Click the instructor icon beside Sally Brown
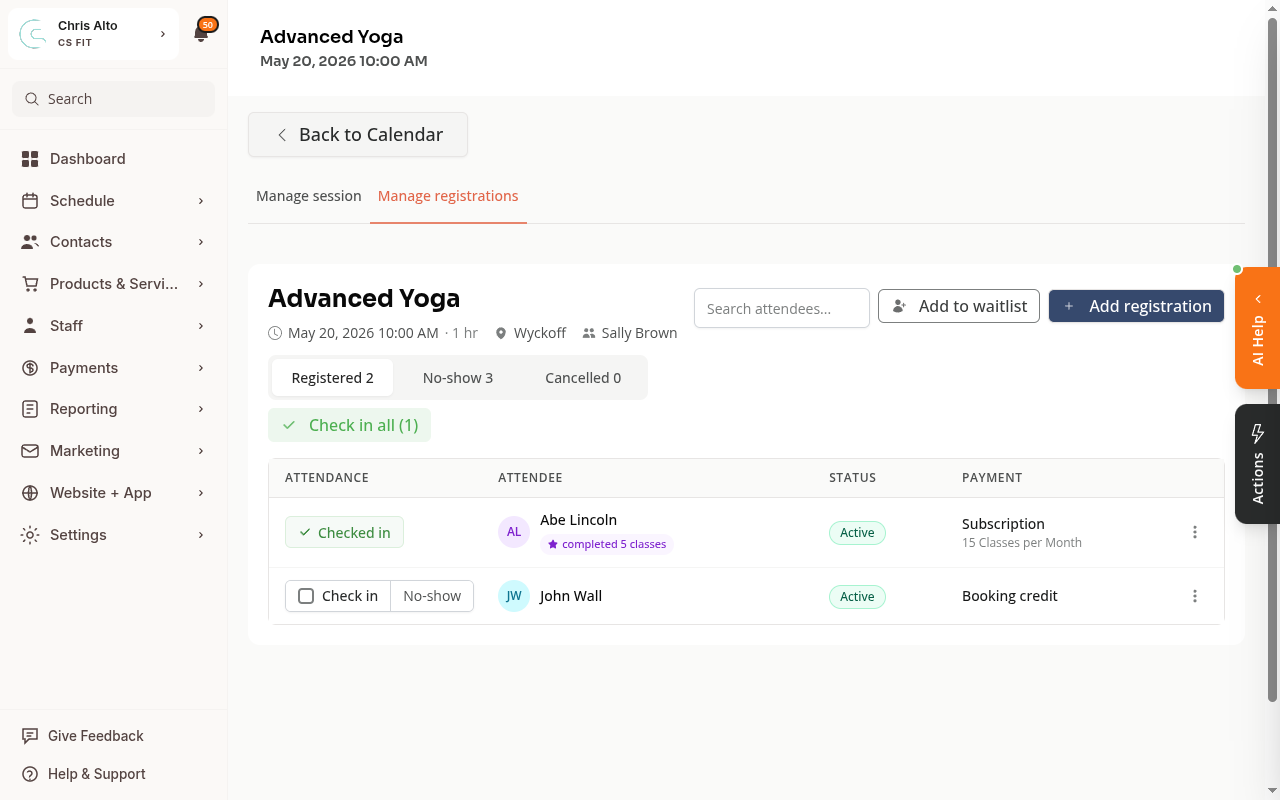 point(589,333)
